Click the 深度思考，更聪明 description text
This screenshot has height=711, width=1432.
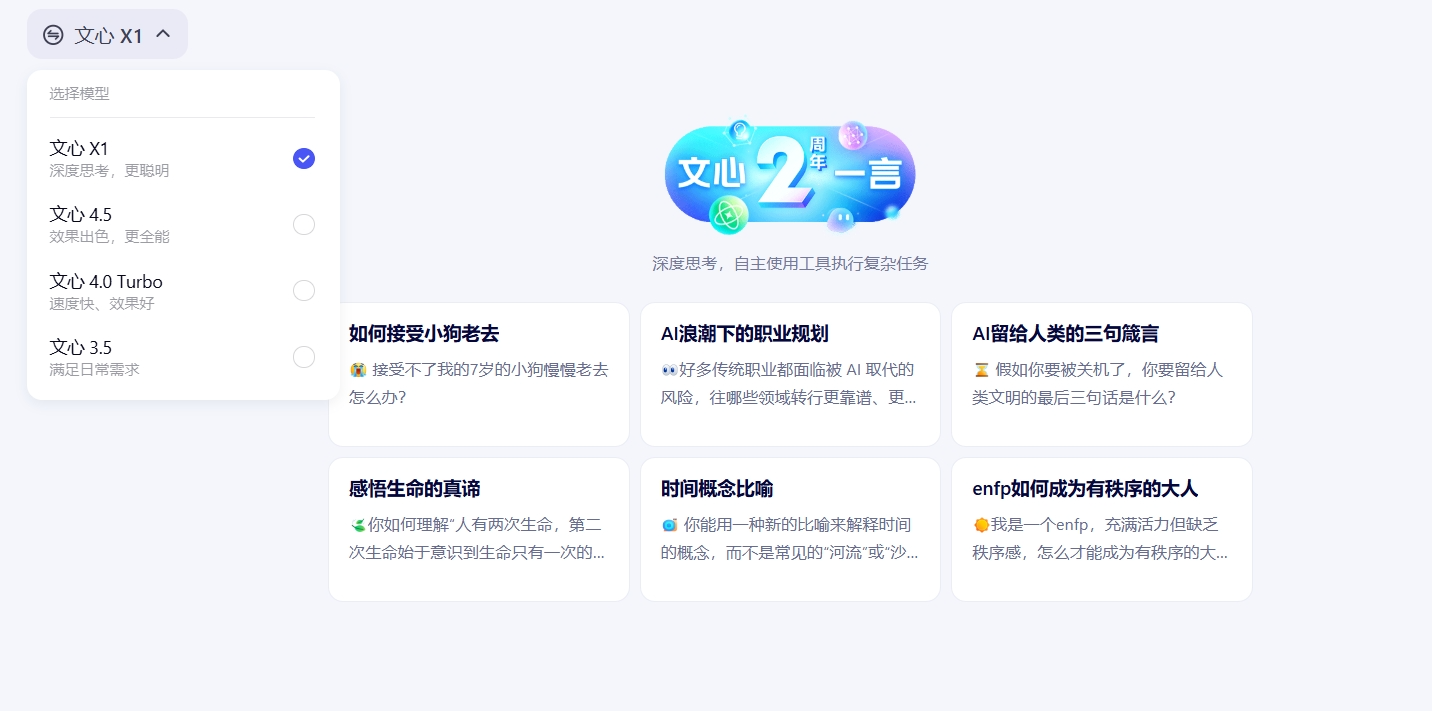click(x=109, y=171)
